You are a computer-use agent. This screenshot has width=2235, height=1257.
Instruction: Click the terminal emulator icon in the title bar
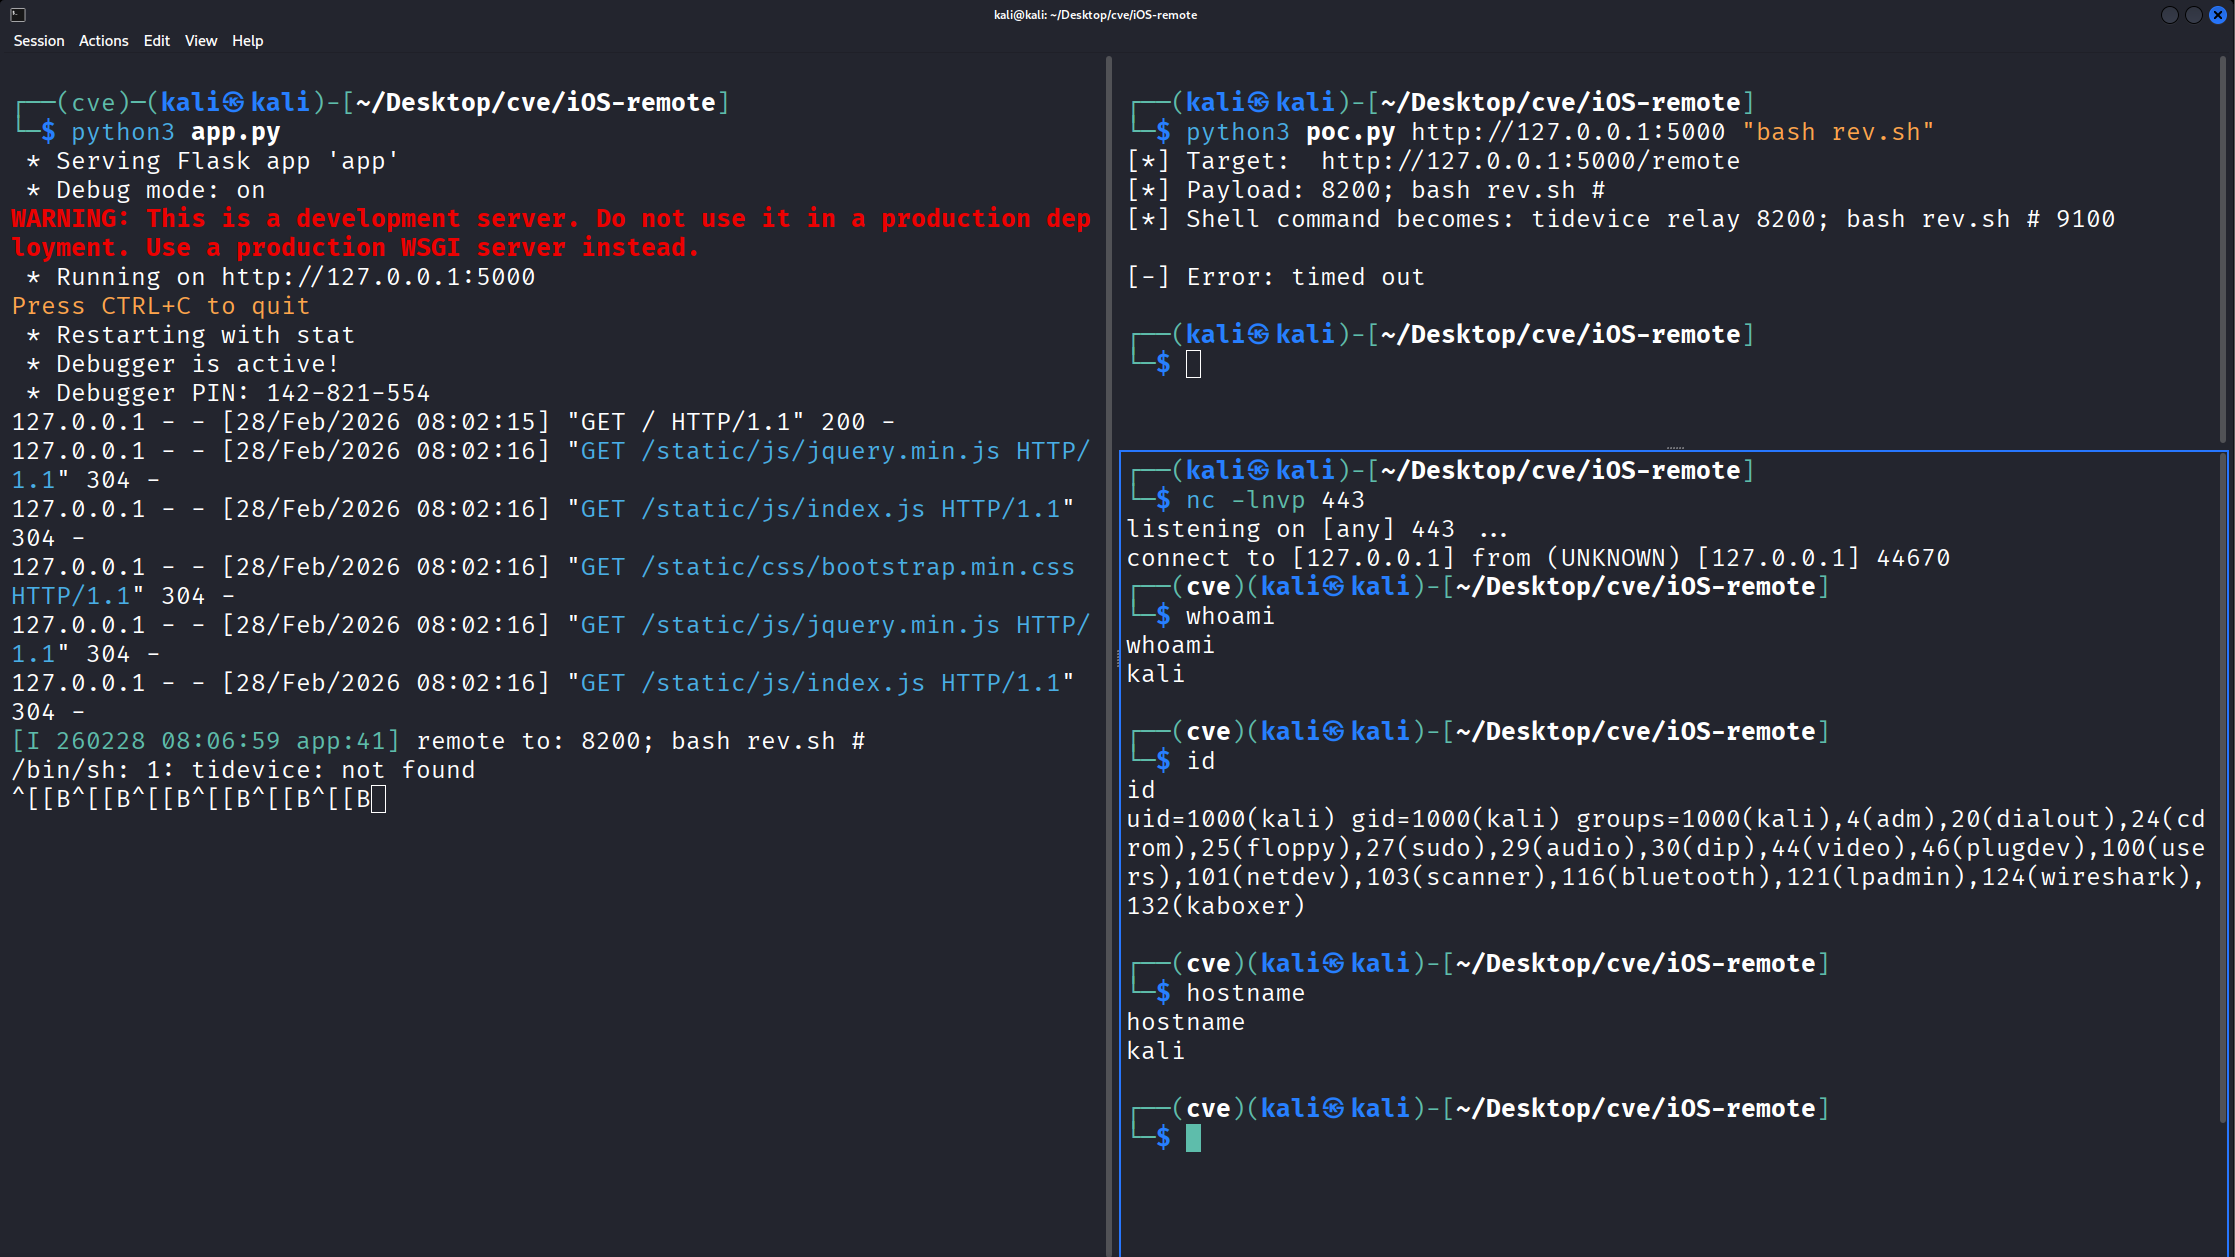point(16,15)
